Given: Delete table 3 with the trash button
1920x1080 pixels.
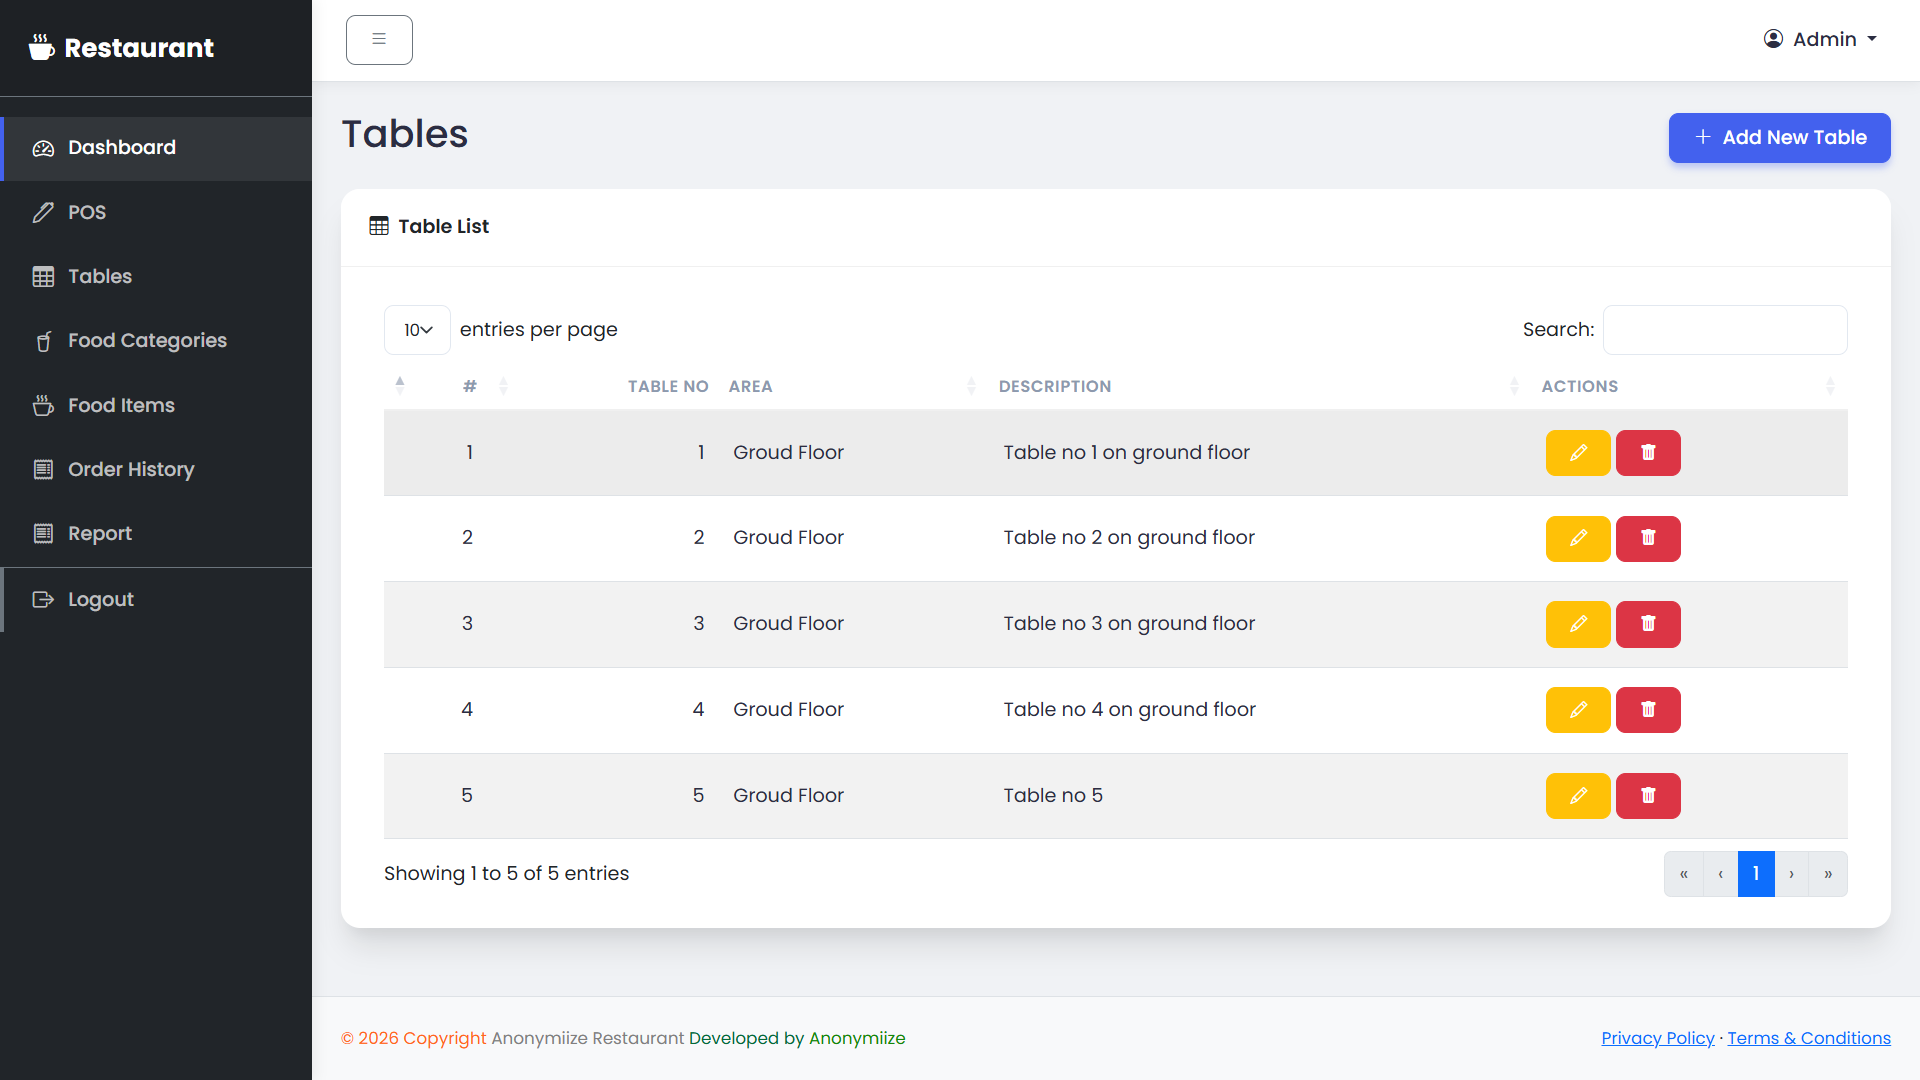Looking at the screenshot, I should [x=1648, y=624].
